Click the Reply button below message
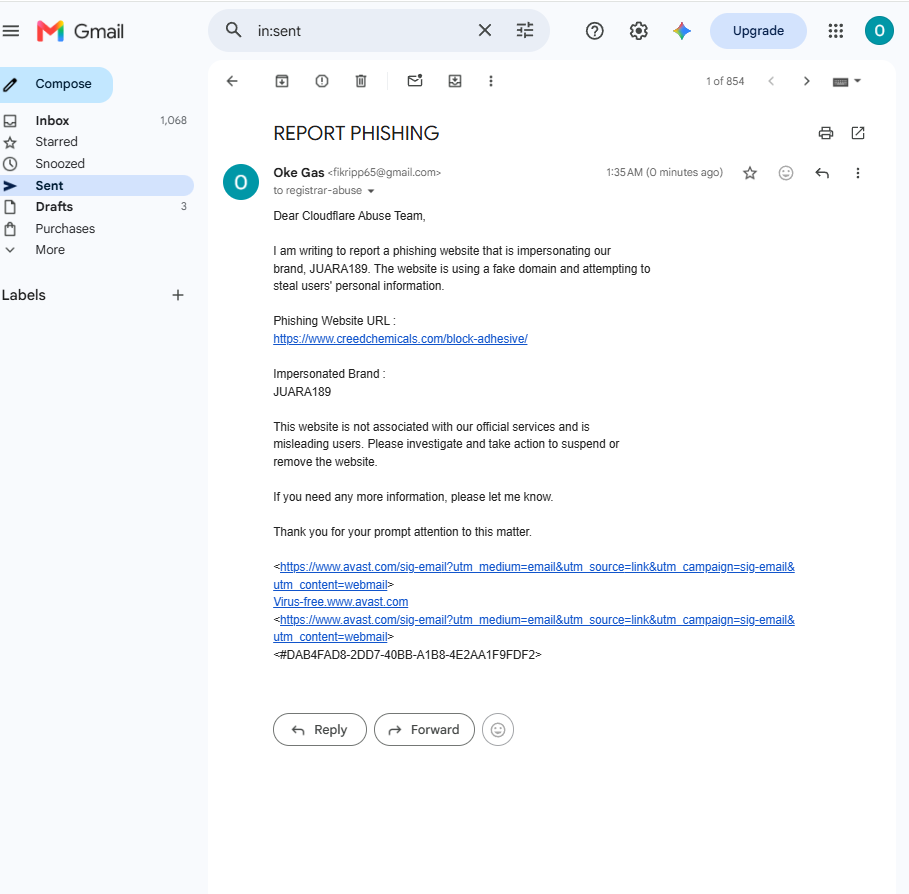This screenshot has height=894, width=909. [x=319, y=729]
